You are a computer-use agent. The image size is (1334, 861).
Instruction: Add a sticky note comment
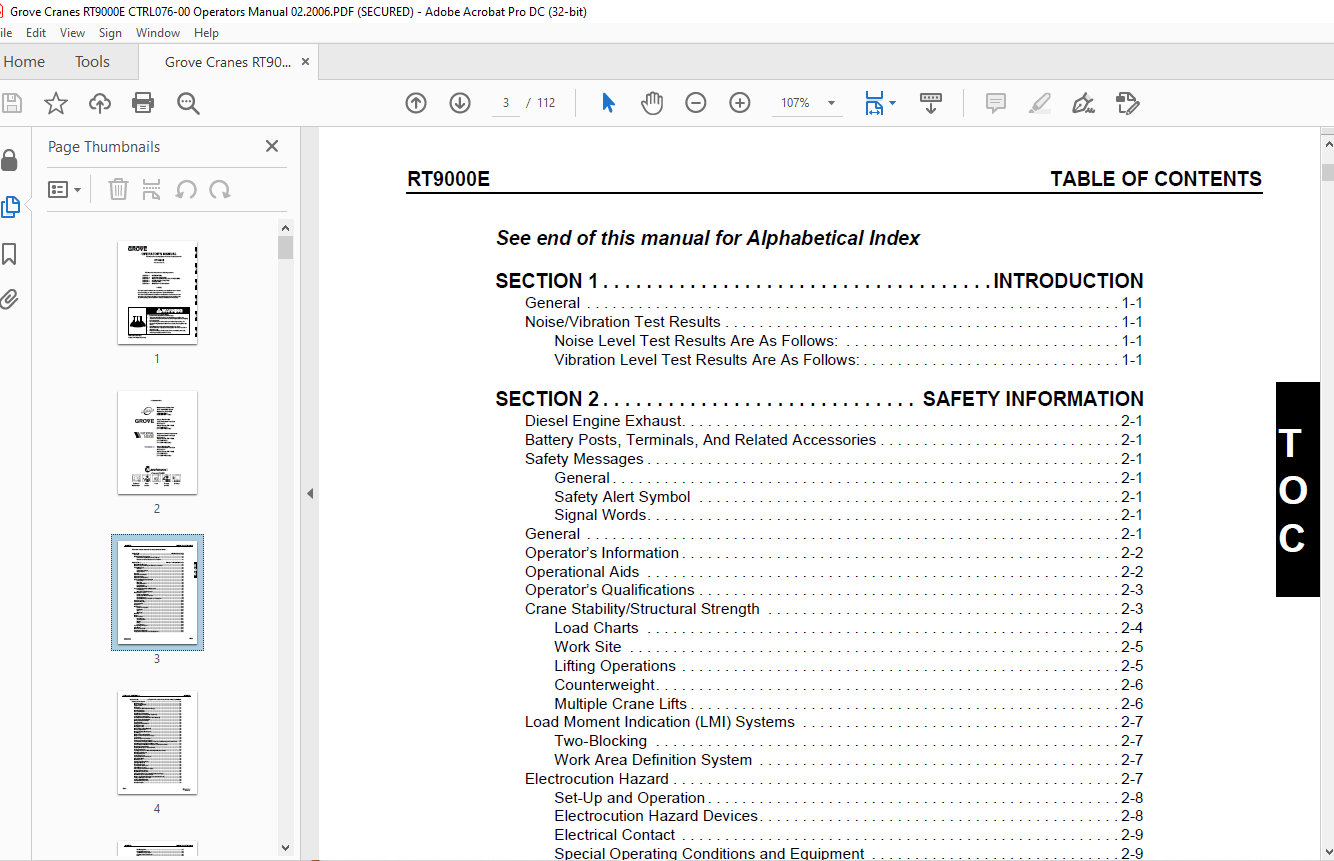pyautogui.click(x=995, y=103)
